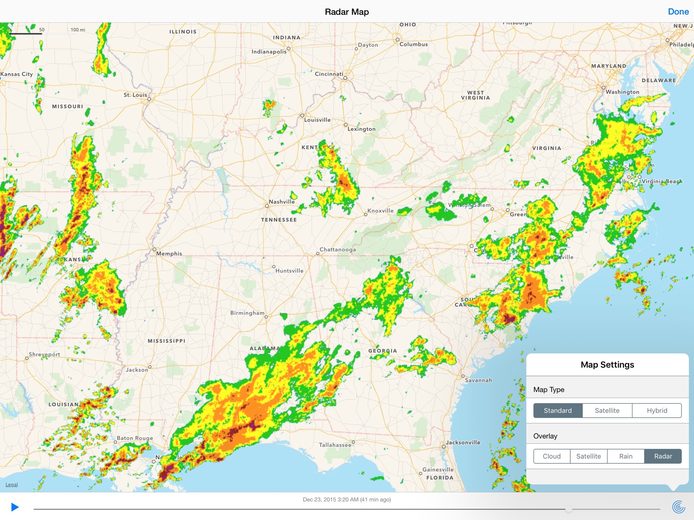Tap the Baton Rouge city label
Viewport: 694px width, 520px height.
(135, 438)
